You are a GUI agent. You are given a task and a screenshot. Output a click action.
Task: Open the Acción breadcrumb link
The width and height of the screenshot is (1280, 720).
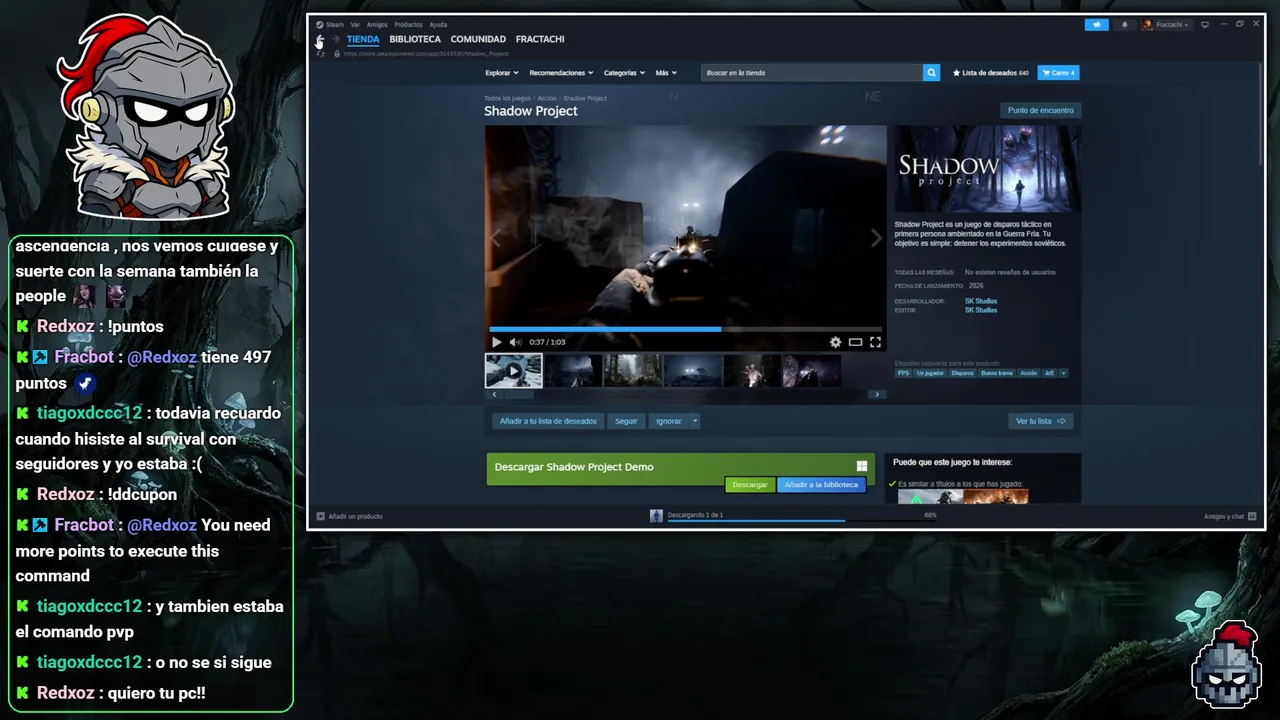coord(546,98)
